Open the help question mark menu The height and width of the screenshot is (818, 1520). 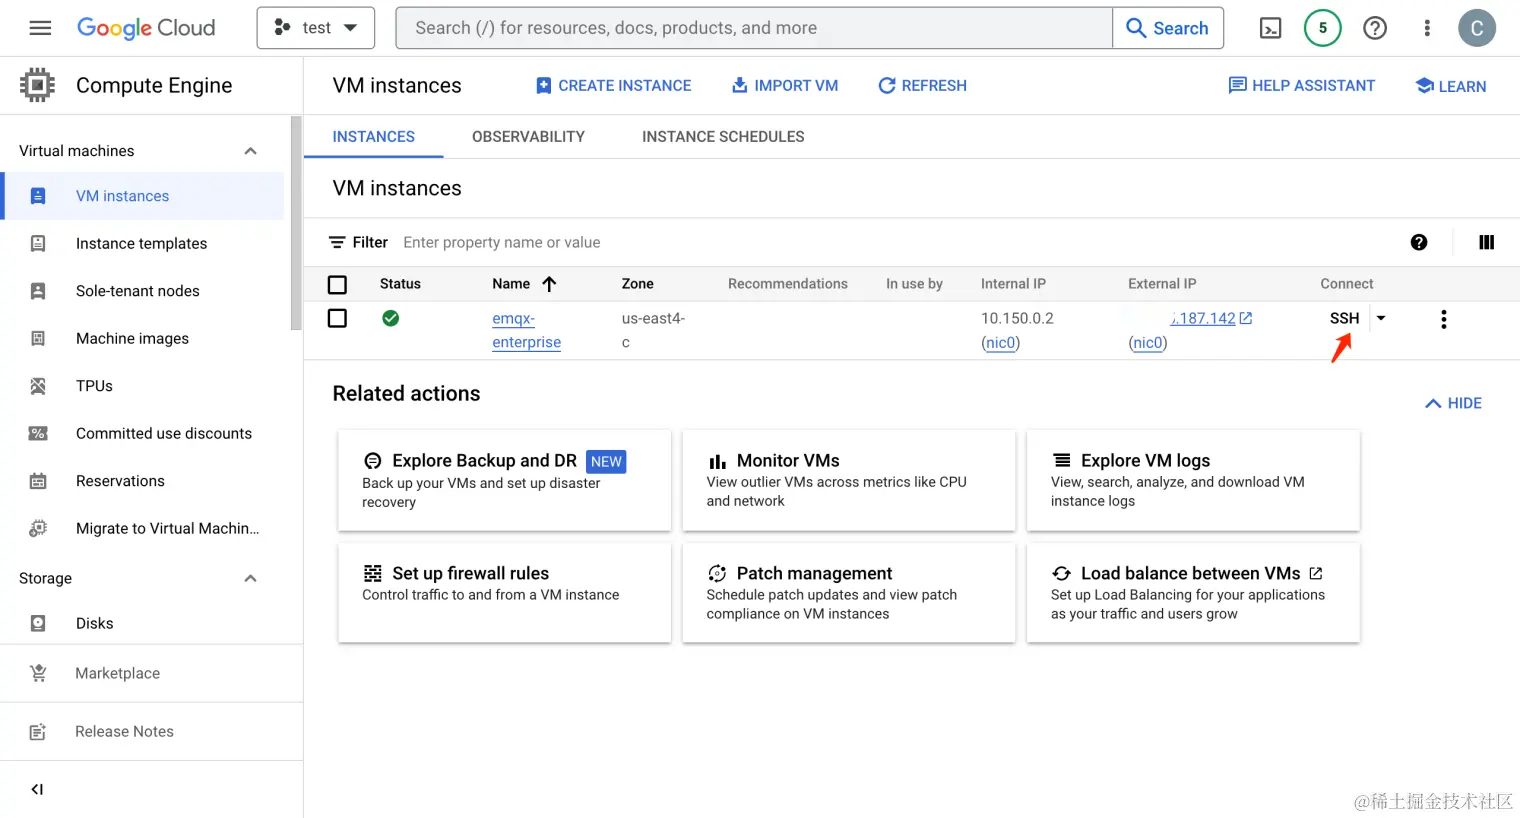1375,28
